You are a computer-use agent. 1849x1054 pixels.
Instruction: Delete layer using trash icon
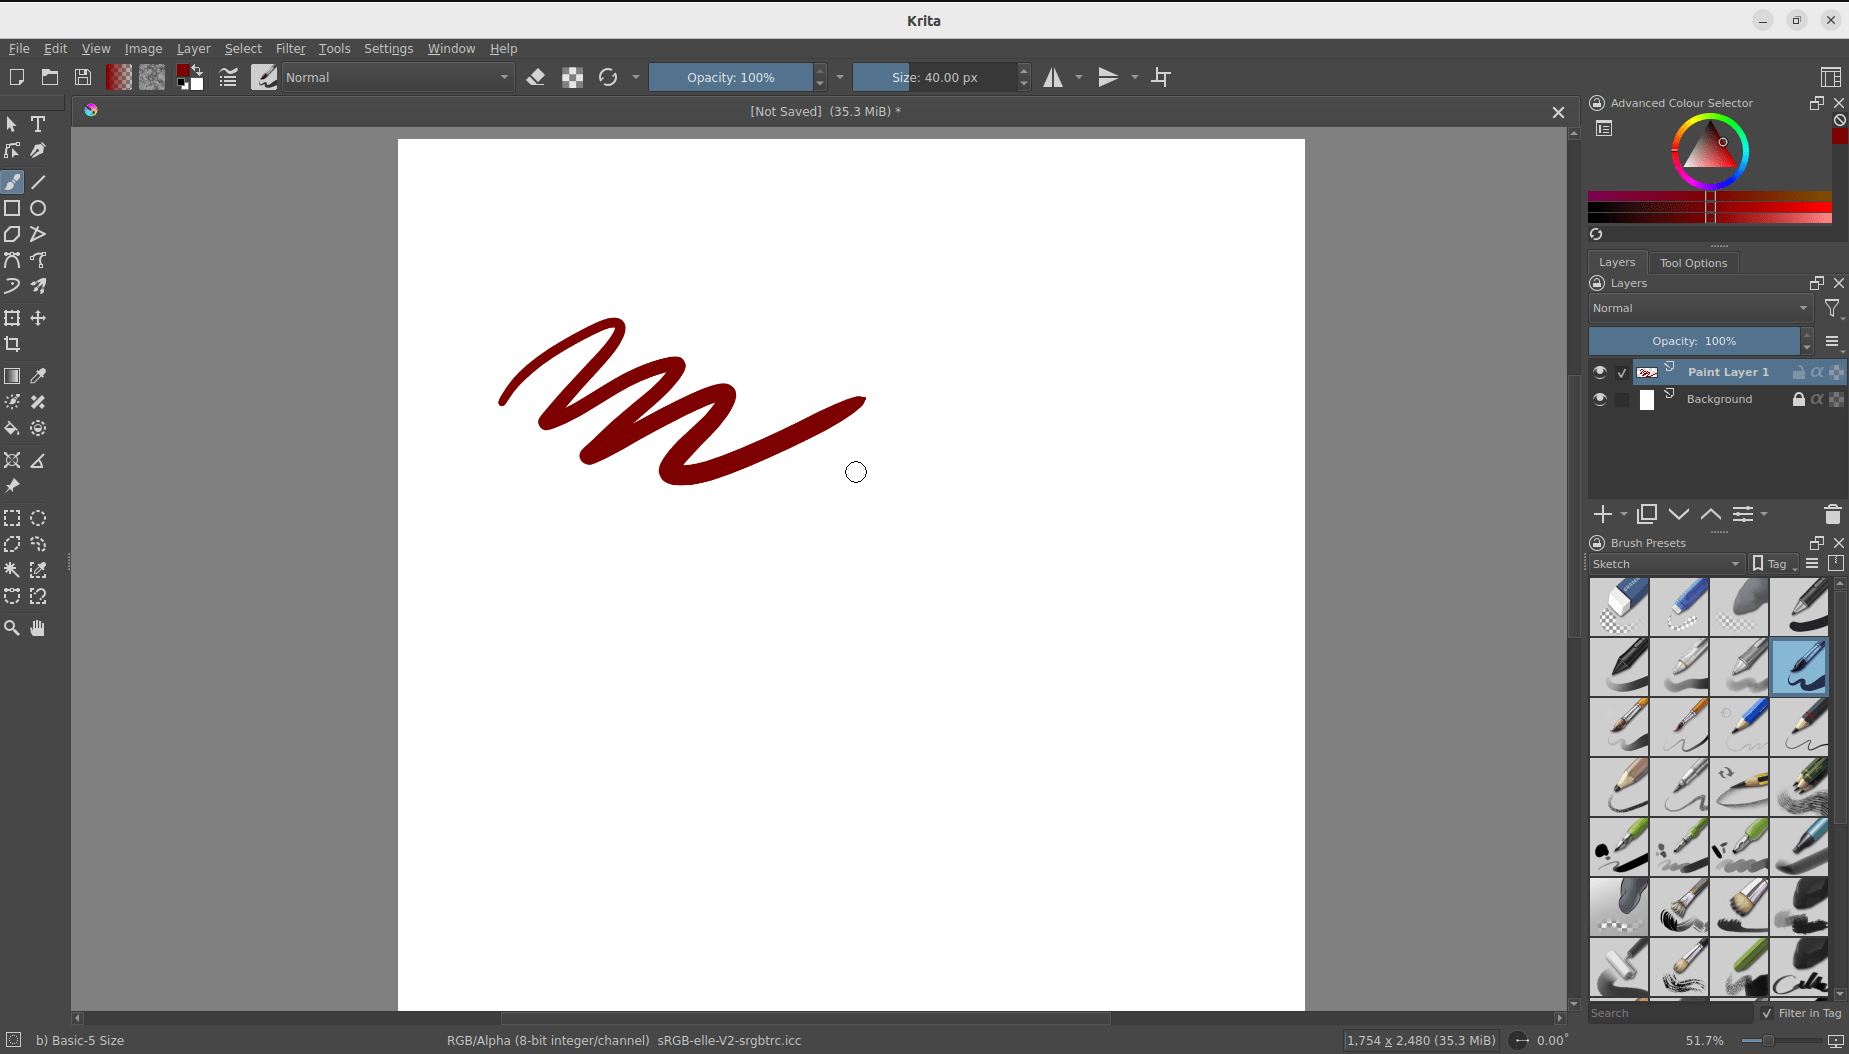1832,514
